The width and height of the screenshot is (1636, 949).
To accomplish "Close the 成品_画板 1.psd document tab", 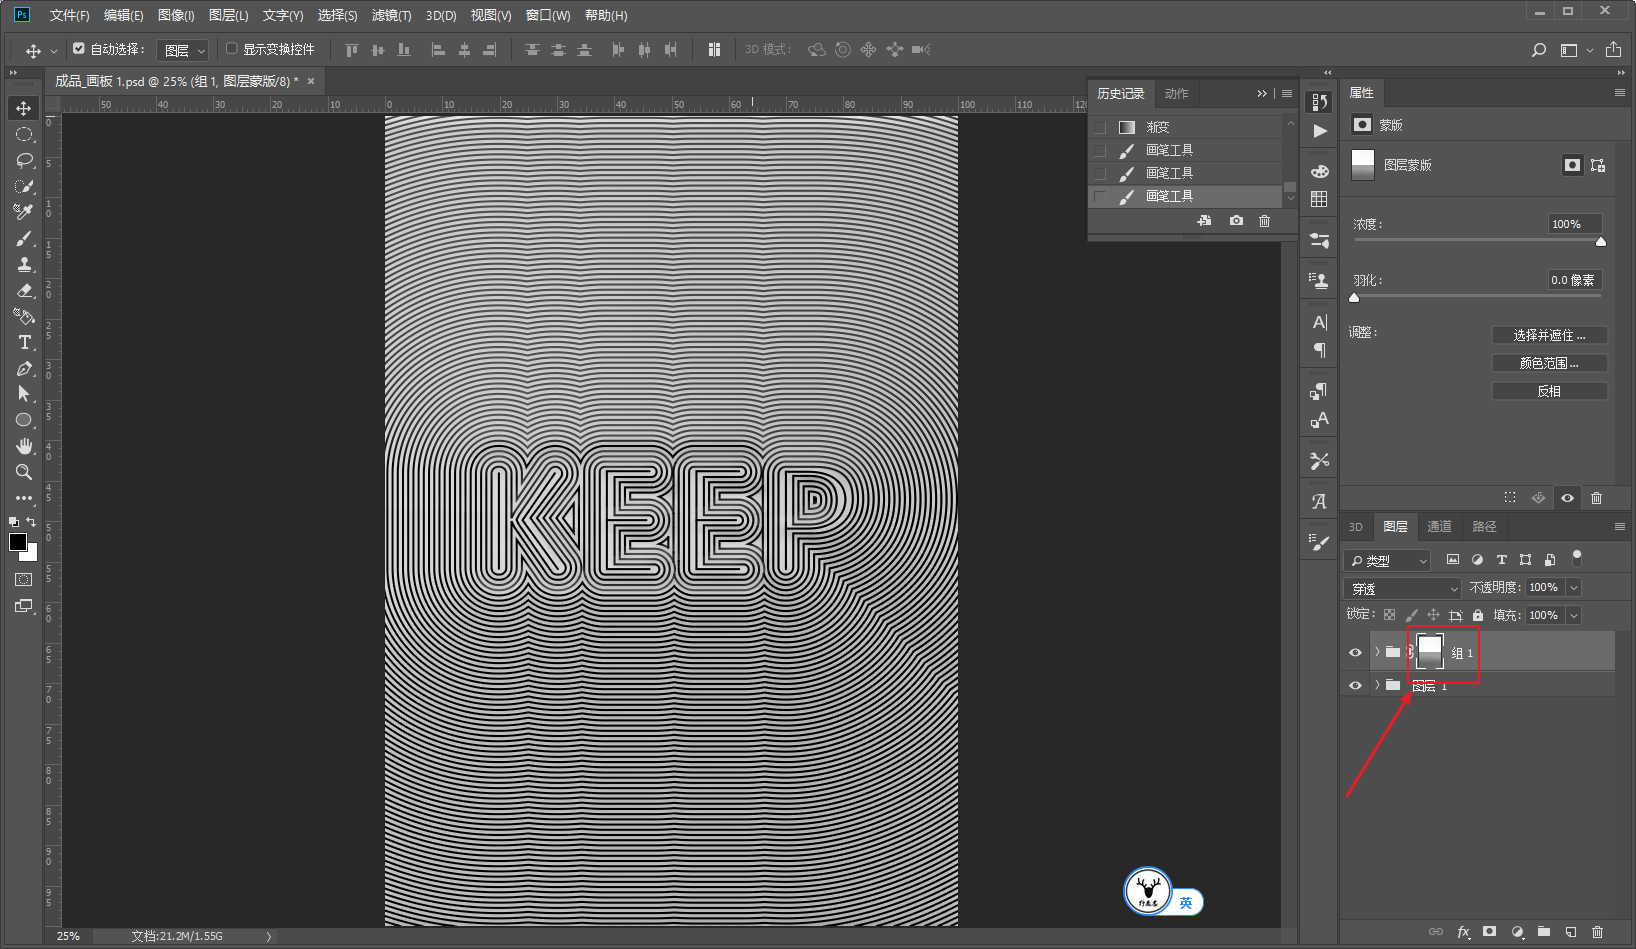I will 311,81.
